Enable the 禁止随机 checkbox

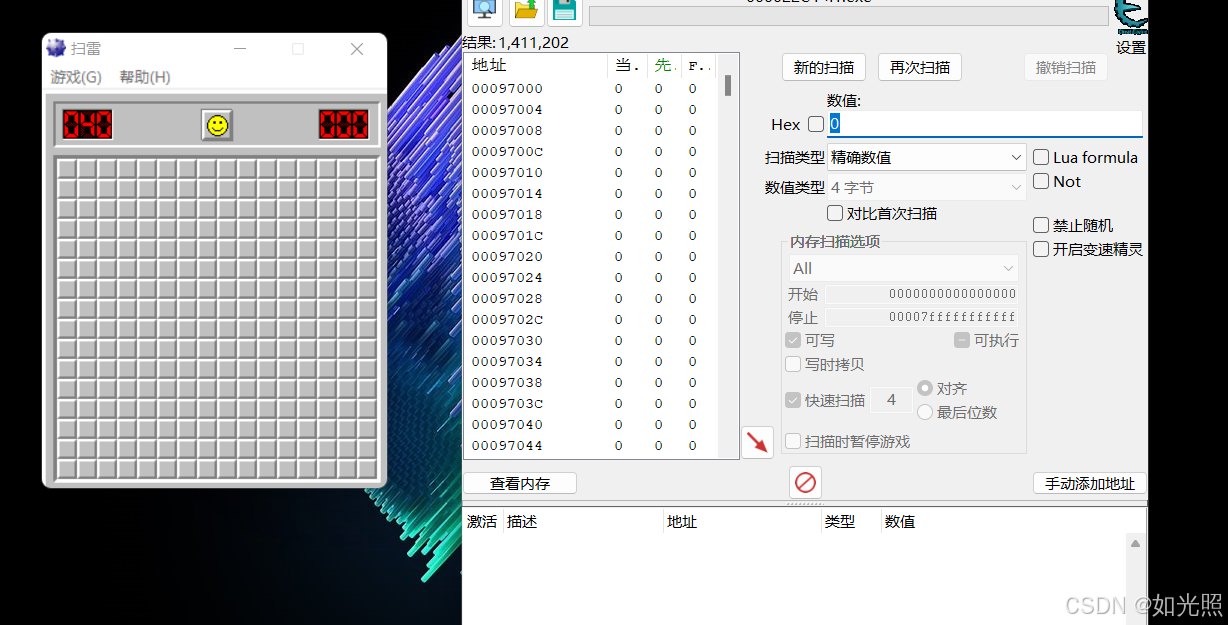pyautogui.click(x=1041, y=225)
